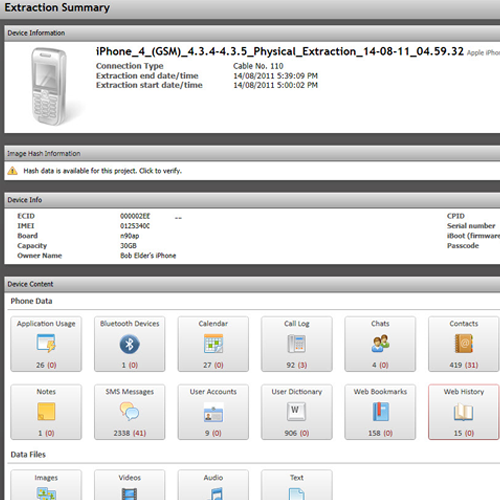Click the Contacts count 419 (31)
This screenshot has height=500, width=500.
tap(464, 365)
